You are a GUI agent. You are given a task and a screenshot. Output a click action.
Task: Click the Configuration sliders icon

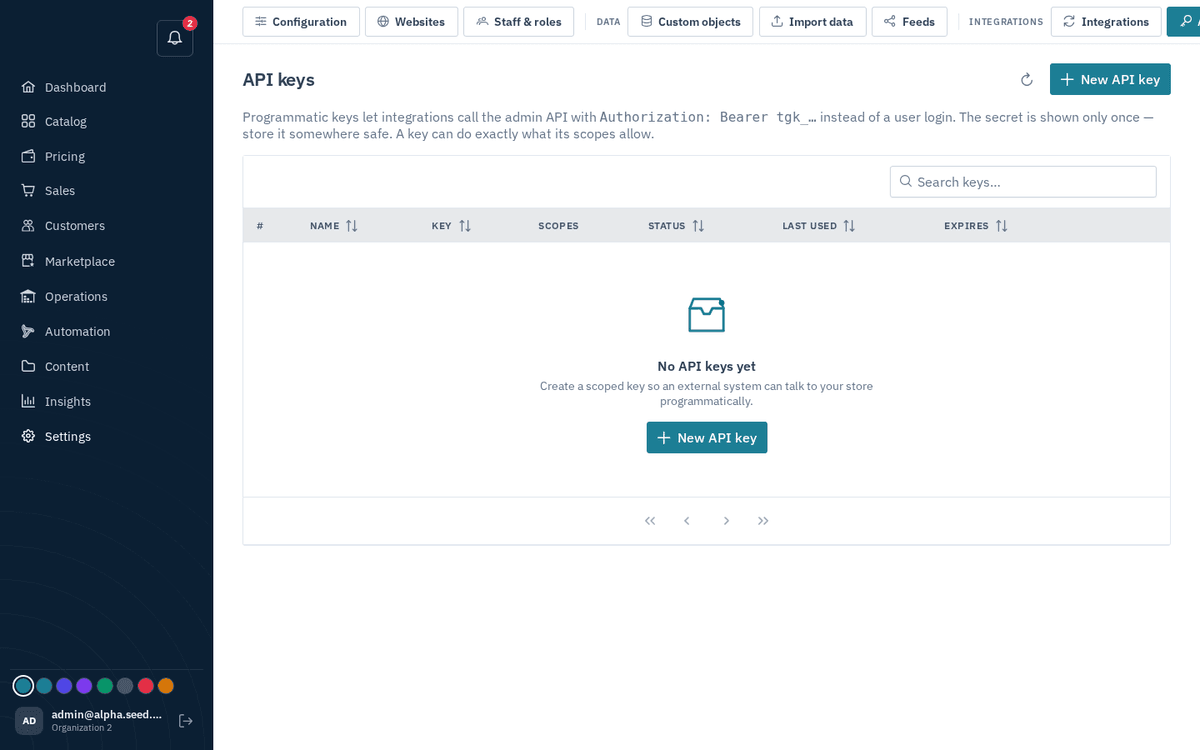tap(261, 21)
